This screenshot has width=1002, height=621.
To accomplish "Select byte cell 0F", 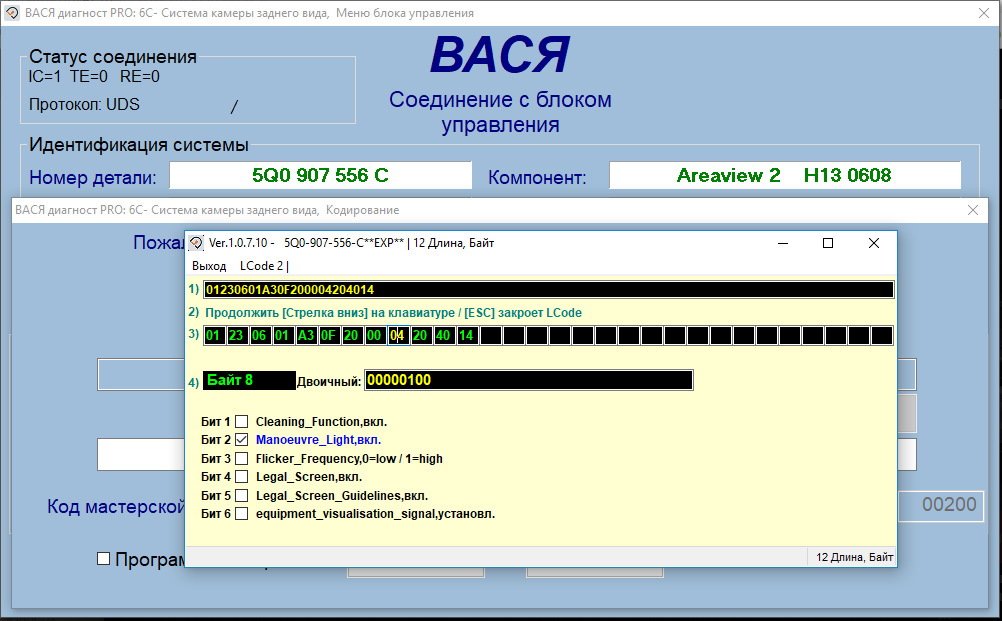I will 329,335.
